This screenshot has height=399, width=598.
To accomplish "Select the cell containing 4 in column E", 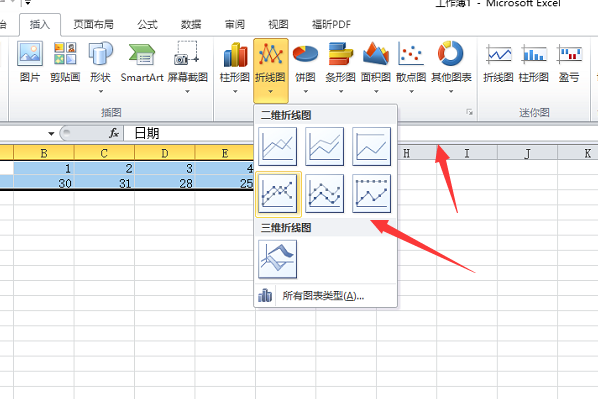I will coord(225,168).
